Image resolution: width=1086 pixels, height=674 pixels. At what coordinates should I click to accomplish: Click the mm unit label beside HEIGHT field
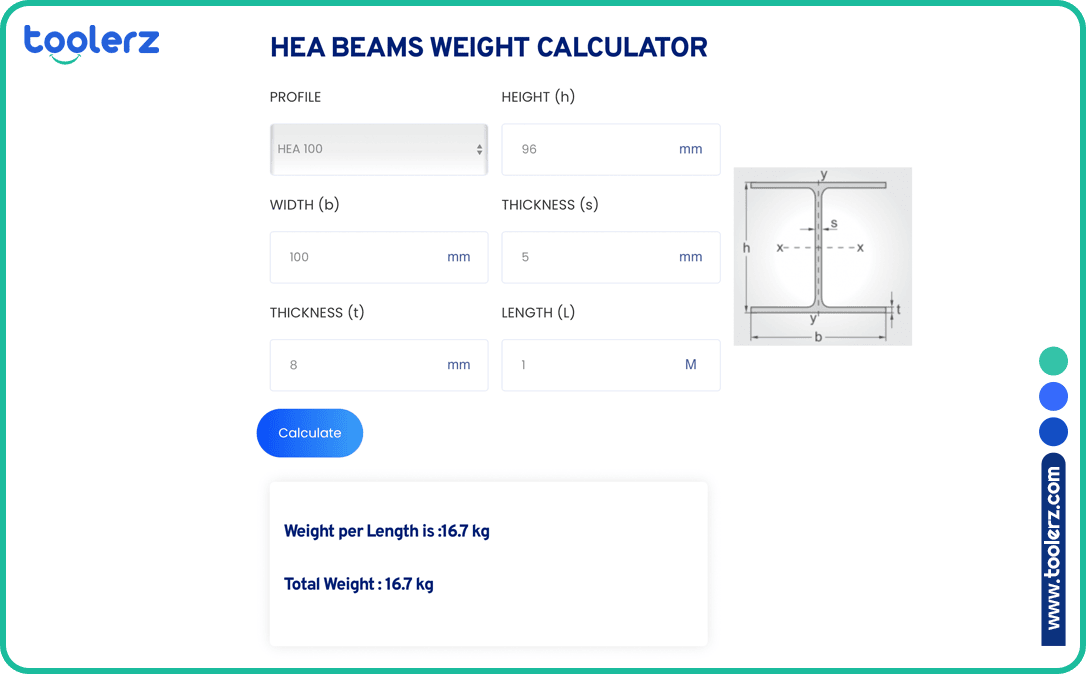click(690, 148)
